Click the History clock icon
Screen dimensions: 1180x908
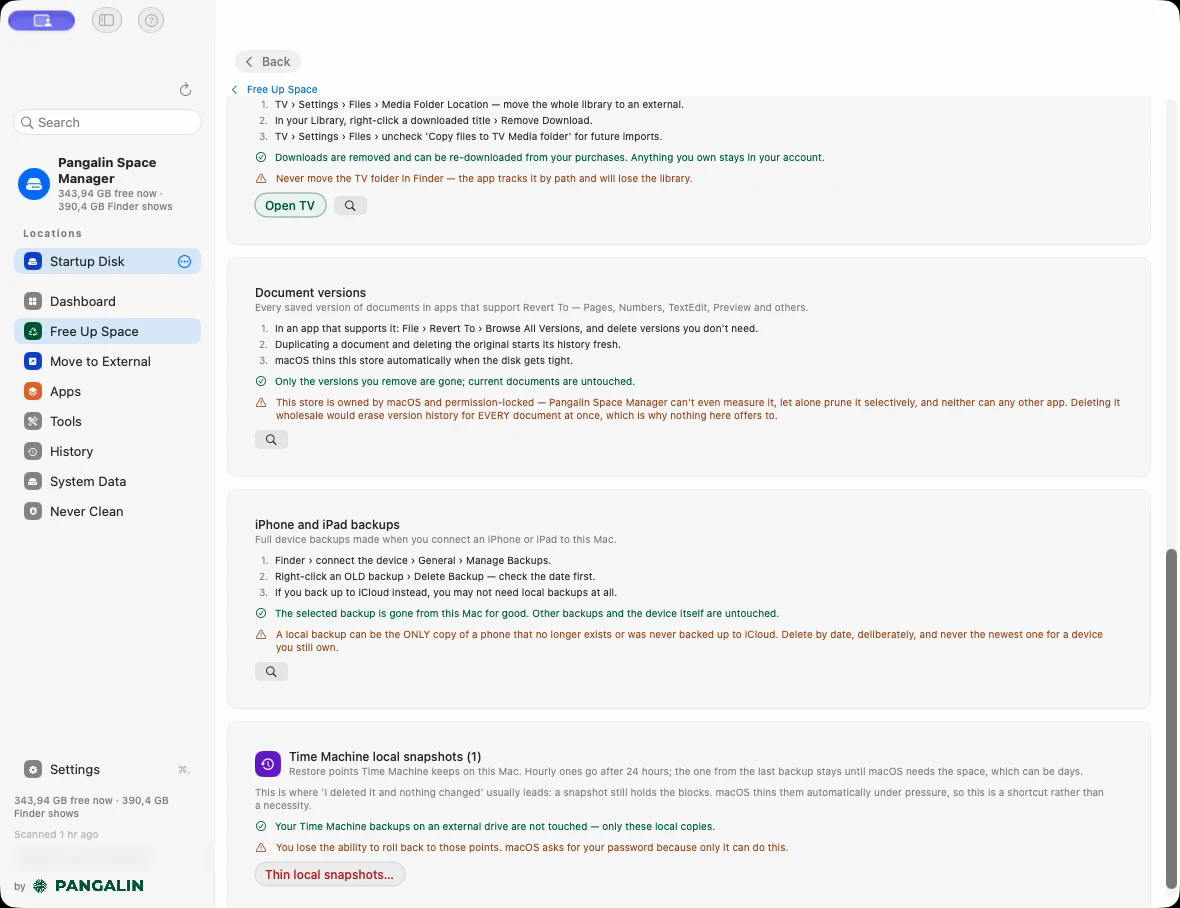33,452
